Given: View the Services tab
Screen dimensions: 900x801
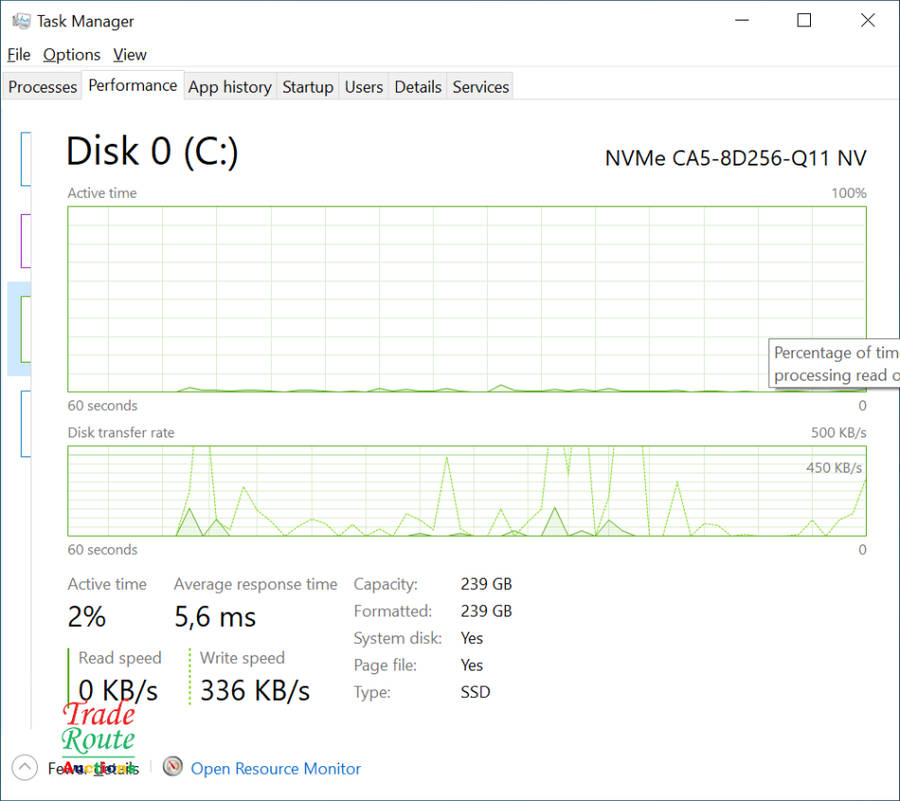Looking at the screenshot, I should tap(481, 87).
